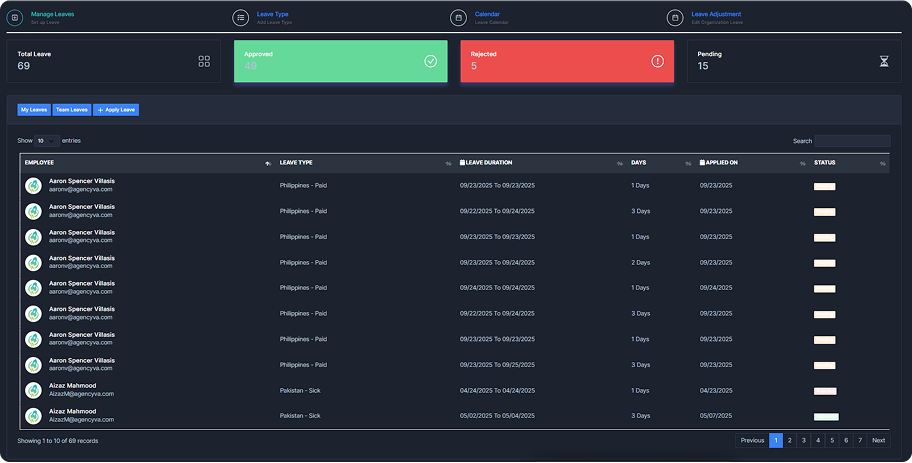Image resolution: width=912 pixels, height=463 pixels.
Task: Sort table by Employee column
Action: (40, 162)
